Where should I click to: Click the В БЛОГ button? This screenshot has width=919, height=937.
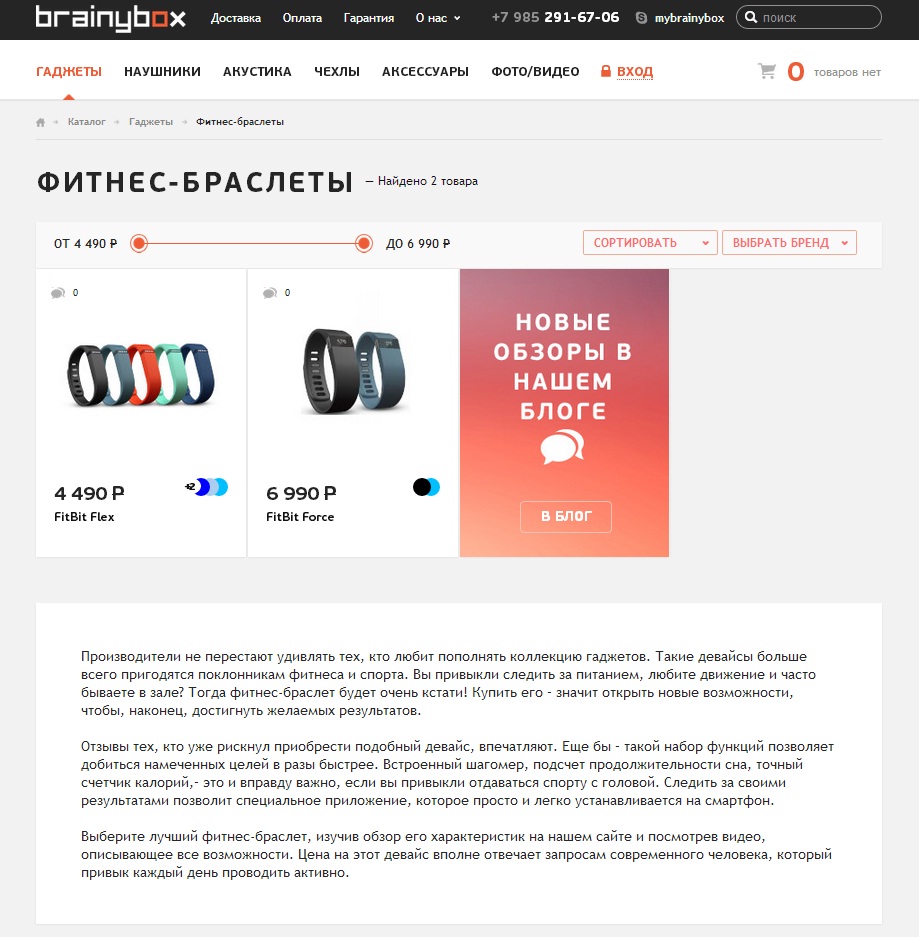pyautogui.click(x=566, y=516)
